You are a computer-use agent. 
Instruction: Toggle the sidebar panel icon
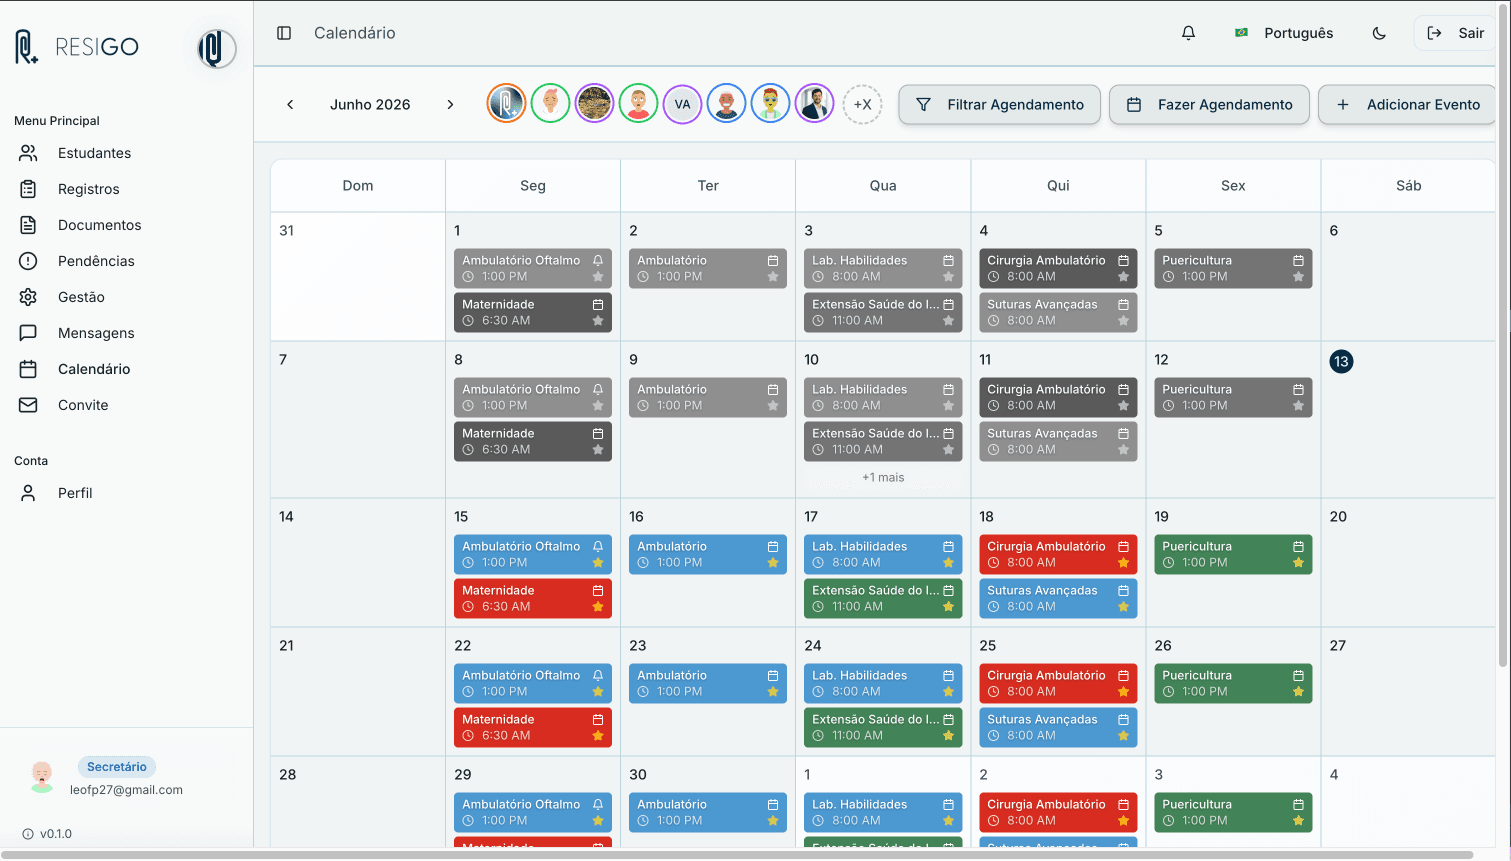click(284, 33)
